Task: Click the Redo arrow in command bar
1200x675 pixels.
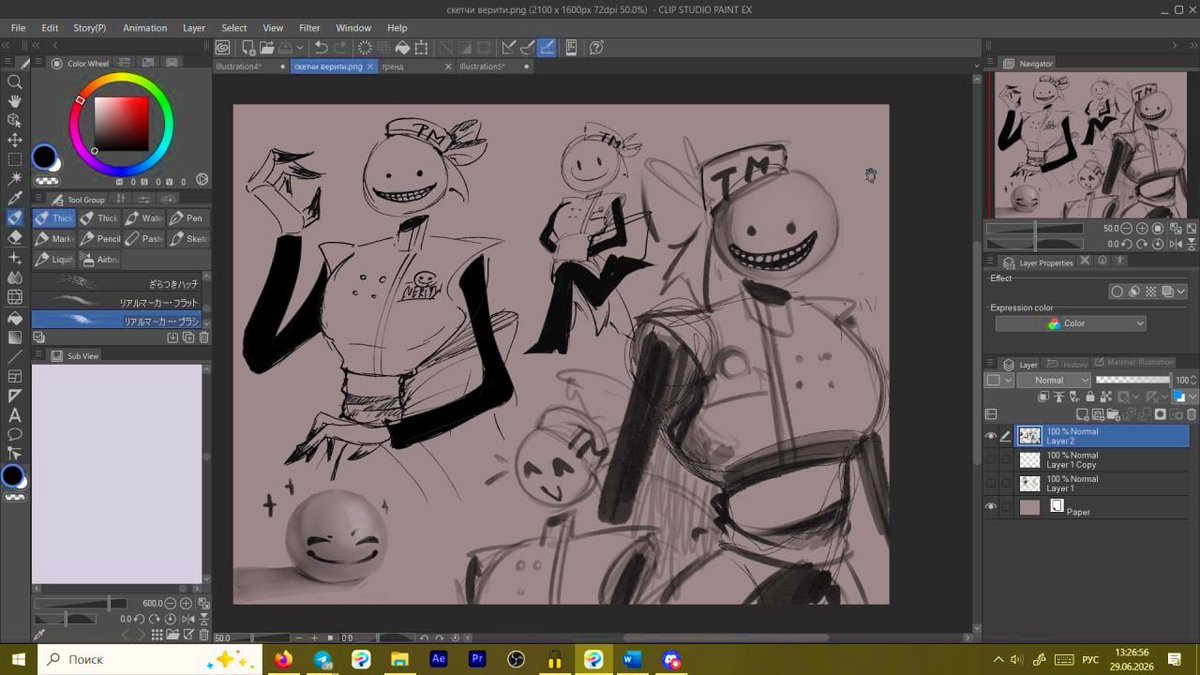Action: pyautogui.click(x=339, y=47)
